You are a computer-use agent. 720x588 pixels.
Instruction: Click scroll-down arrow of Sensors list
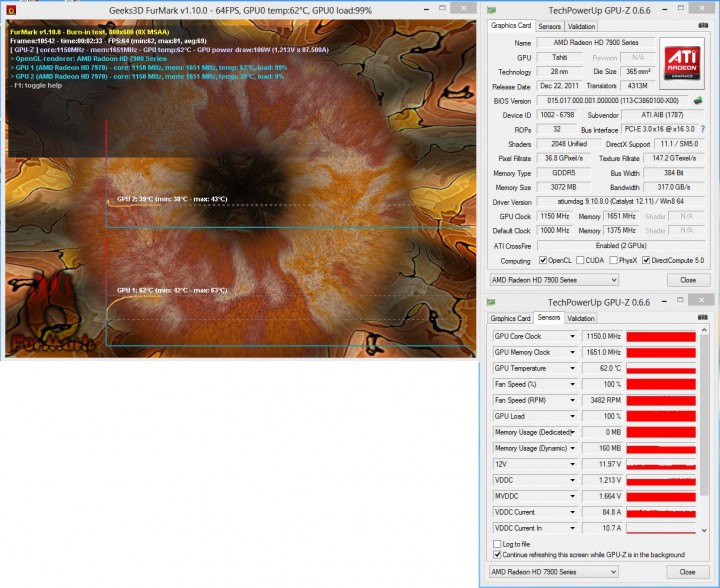coord(704,530)
